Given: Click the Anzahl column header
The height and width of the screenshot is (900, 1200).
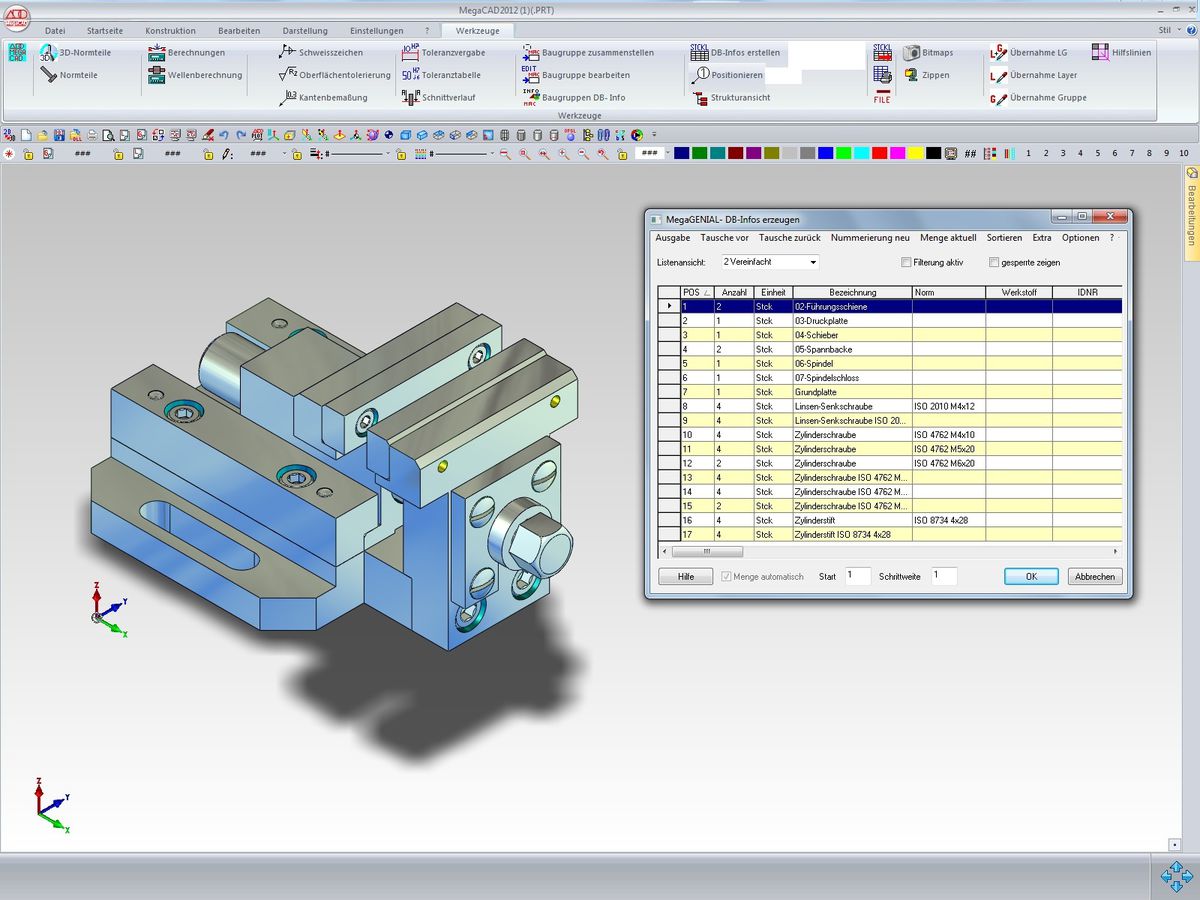Looking at the screenshot, I should tap(734, 292).
